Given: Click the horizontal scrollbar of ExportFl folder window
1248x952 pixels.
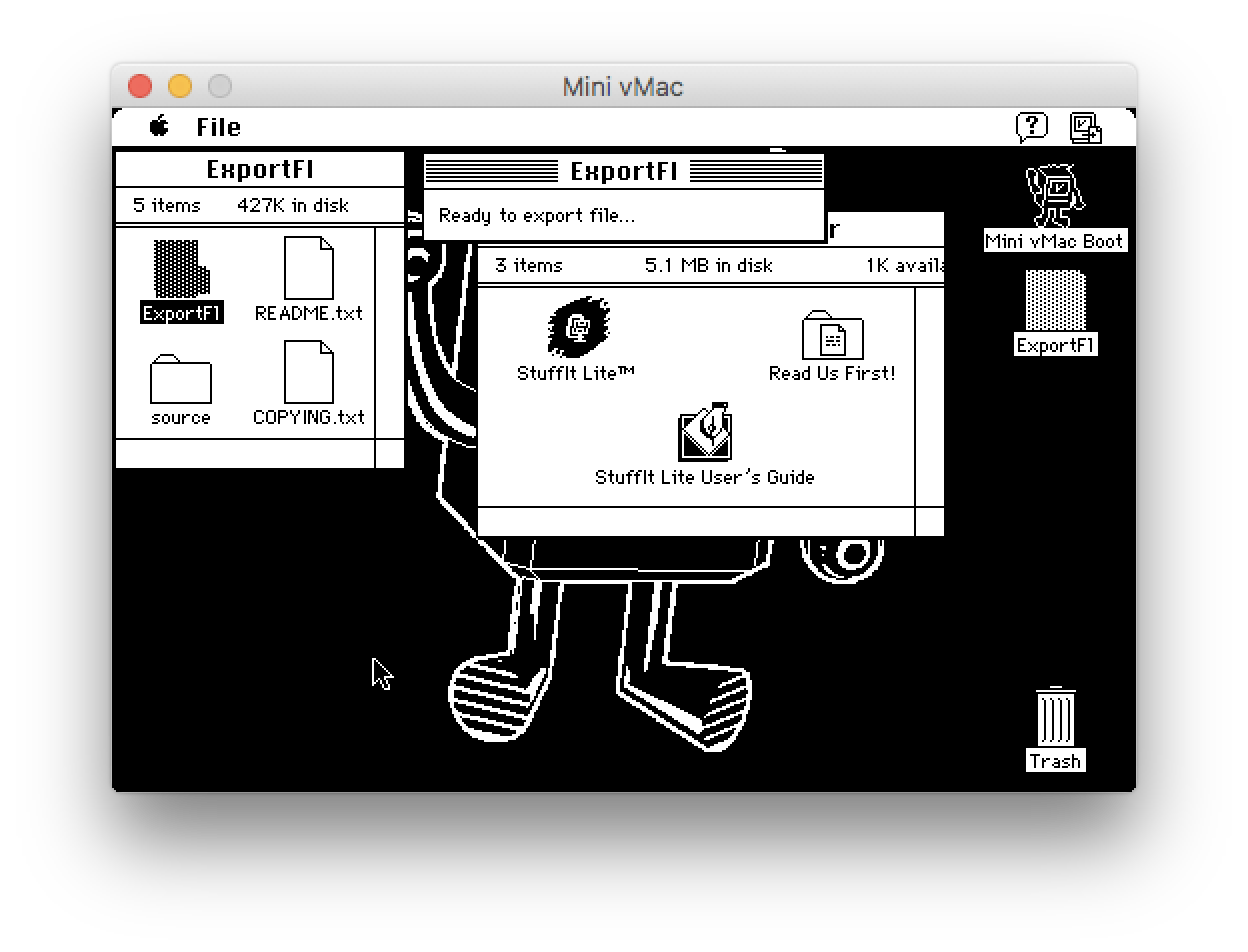Looking at the screenshot, I should (246, 453).
